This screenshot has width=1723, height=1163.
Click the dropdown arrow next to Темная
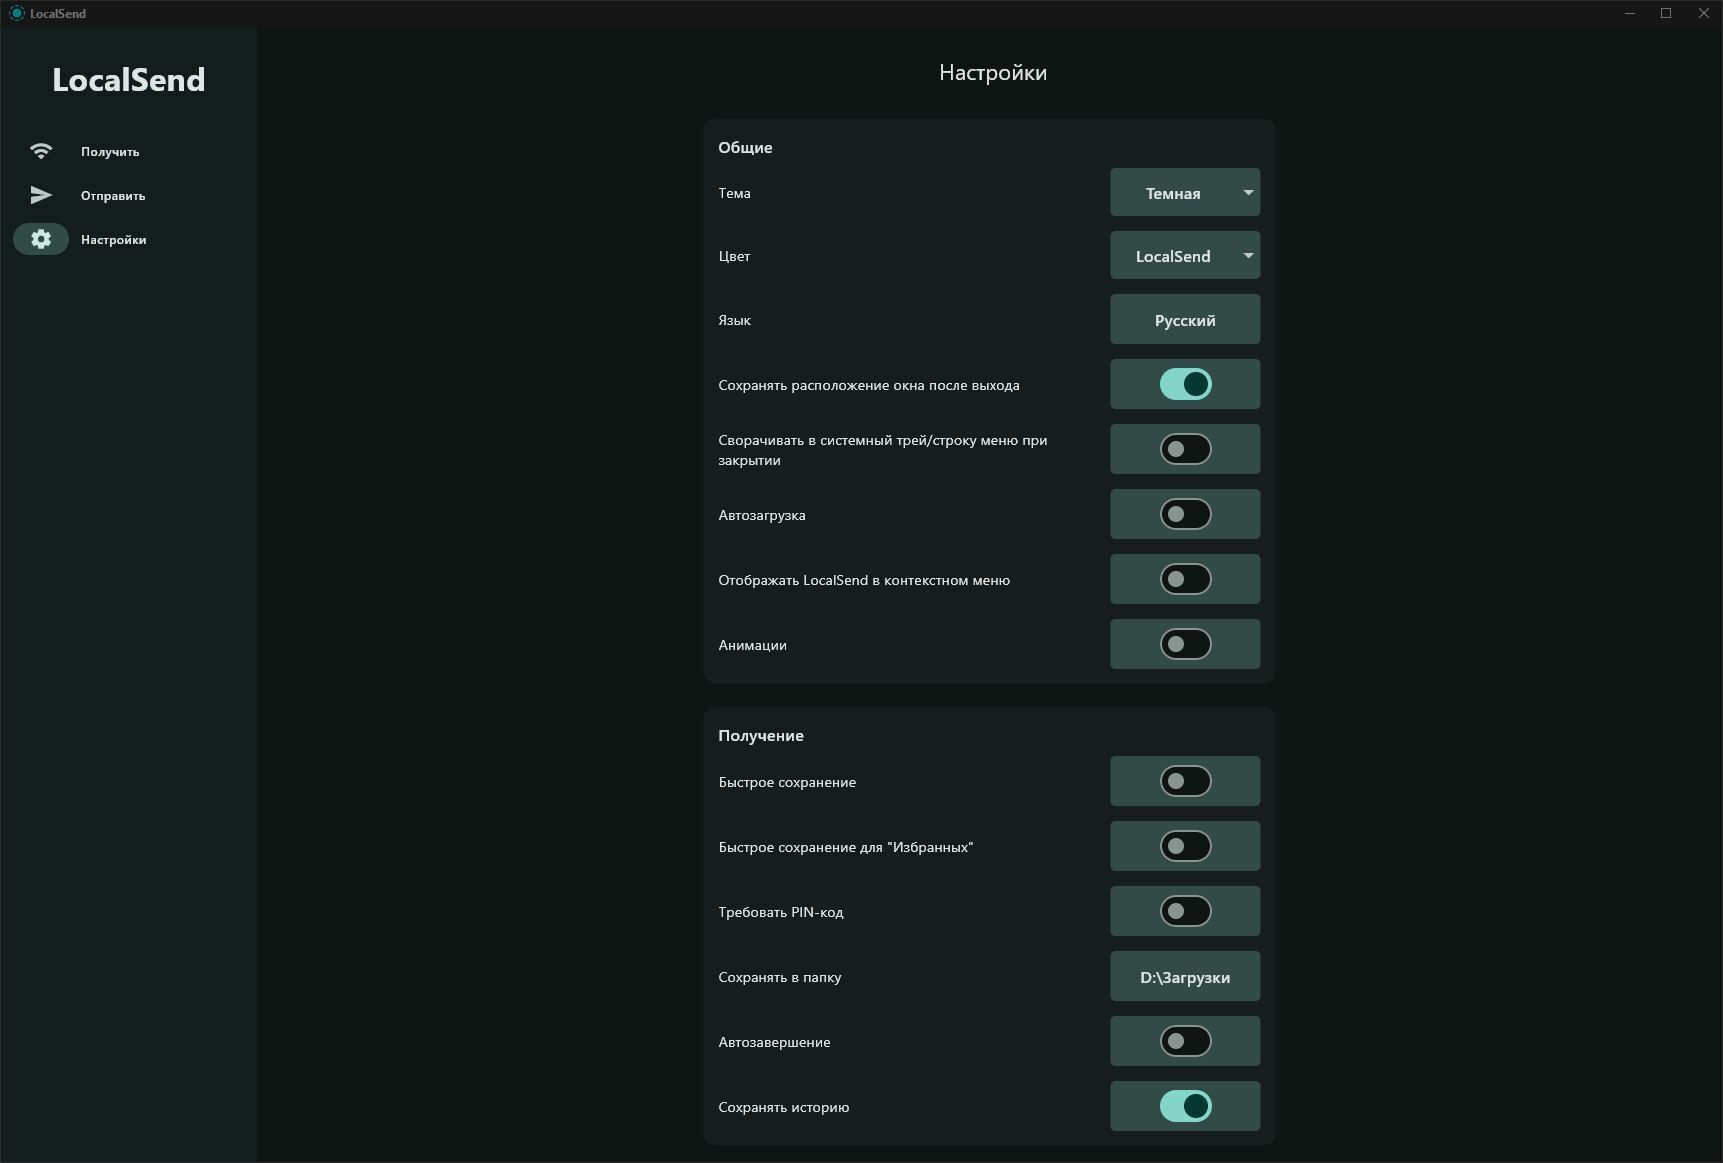[1248, 193]
